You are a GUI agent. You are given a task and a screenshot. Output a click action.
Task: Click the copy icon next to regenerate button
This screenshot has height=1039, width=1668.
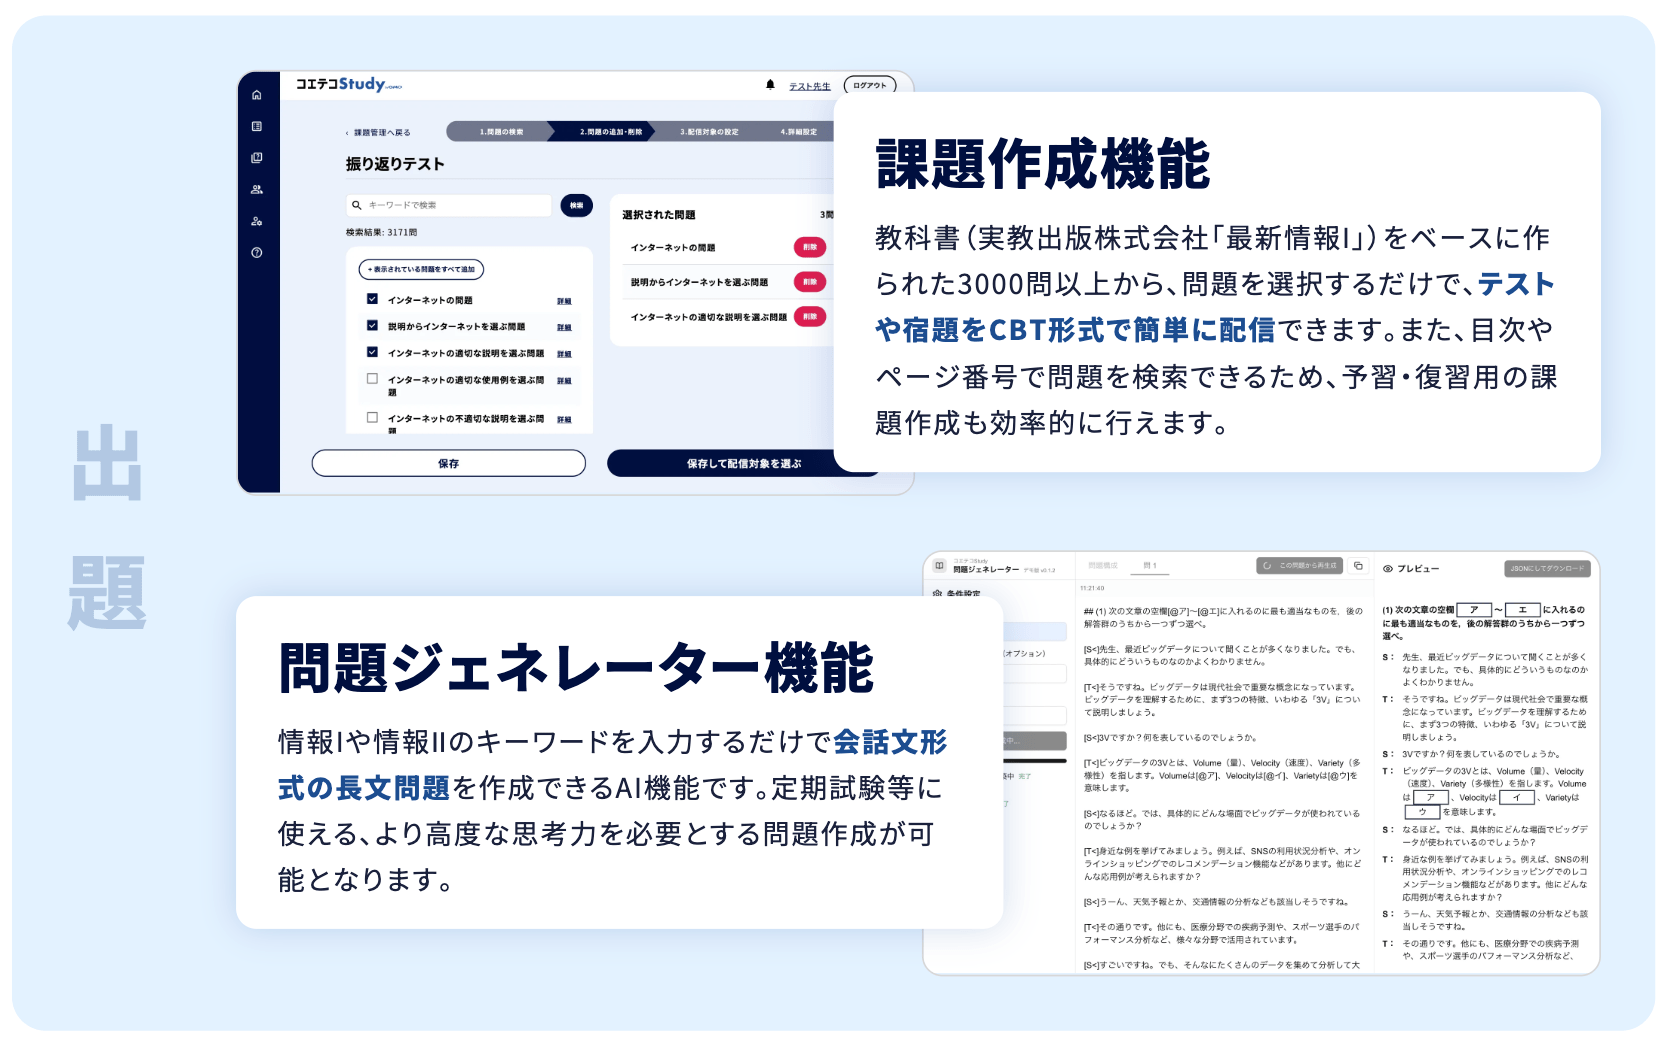pyautogui.click(x=1358, y=566)
